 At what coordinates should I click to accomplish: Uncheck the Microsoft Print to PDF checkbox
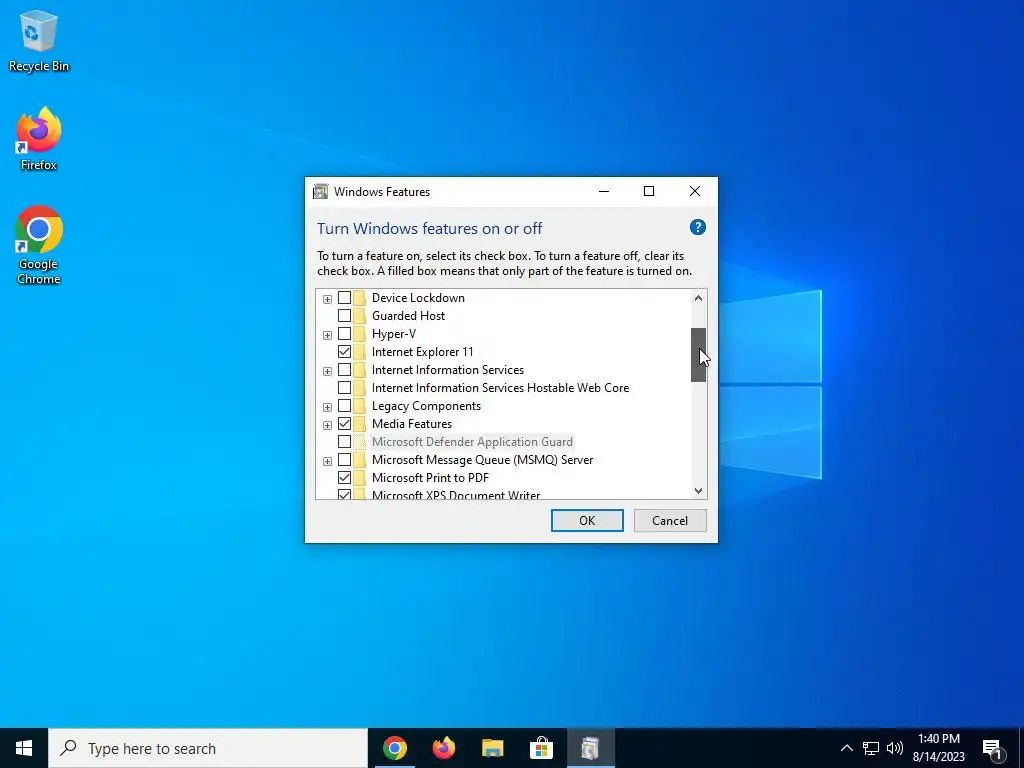click(344, 477)
